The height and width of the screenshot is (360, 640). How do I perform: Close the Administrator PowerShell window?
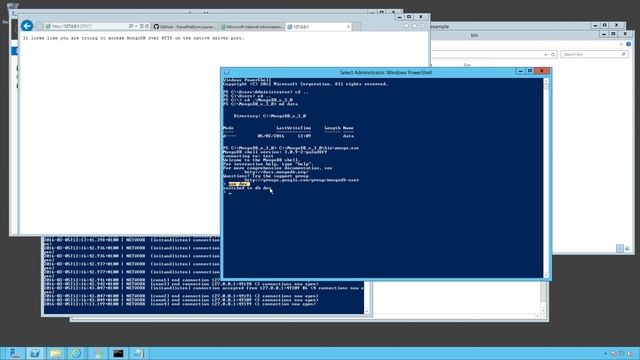point(542,71)
